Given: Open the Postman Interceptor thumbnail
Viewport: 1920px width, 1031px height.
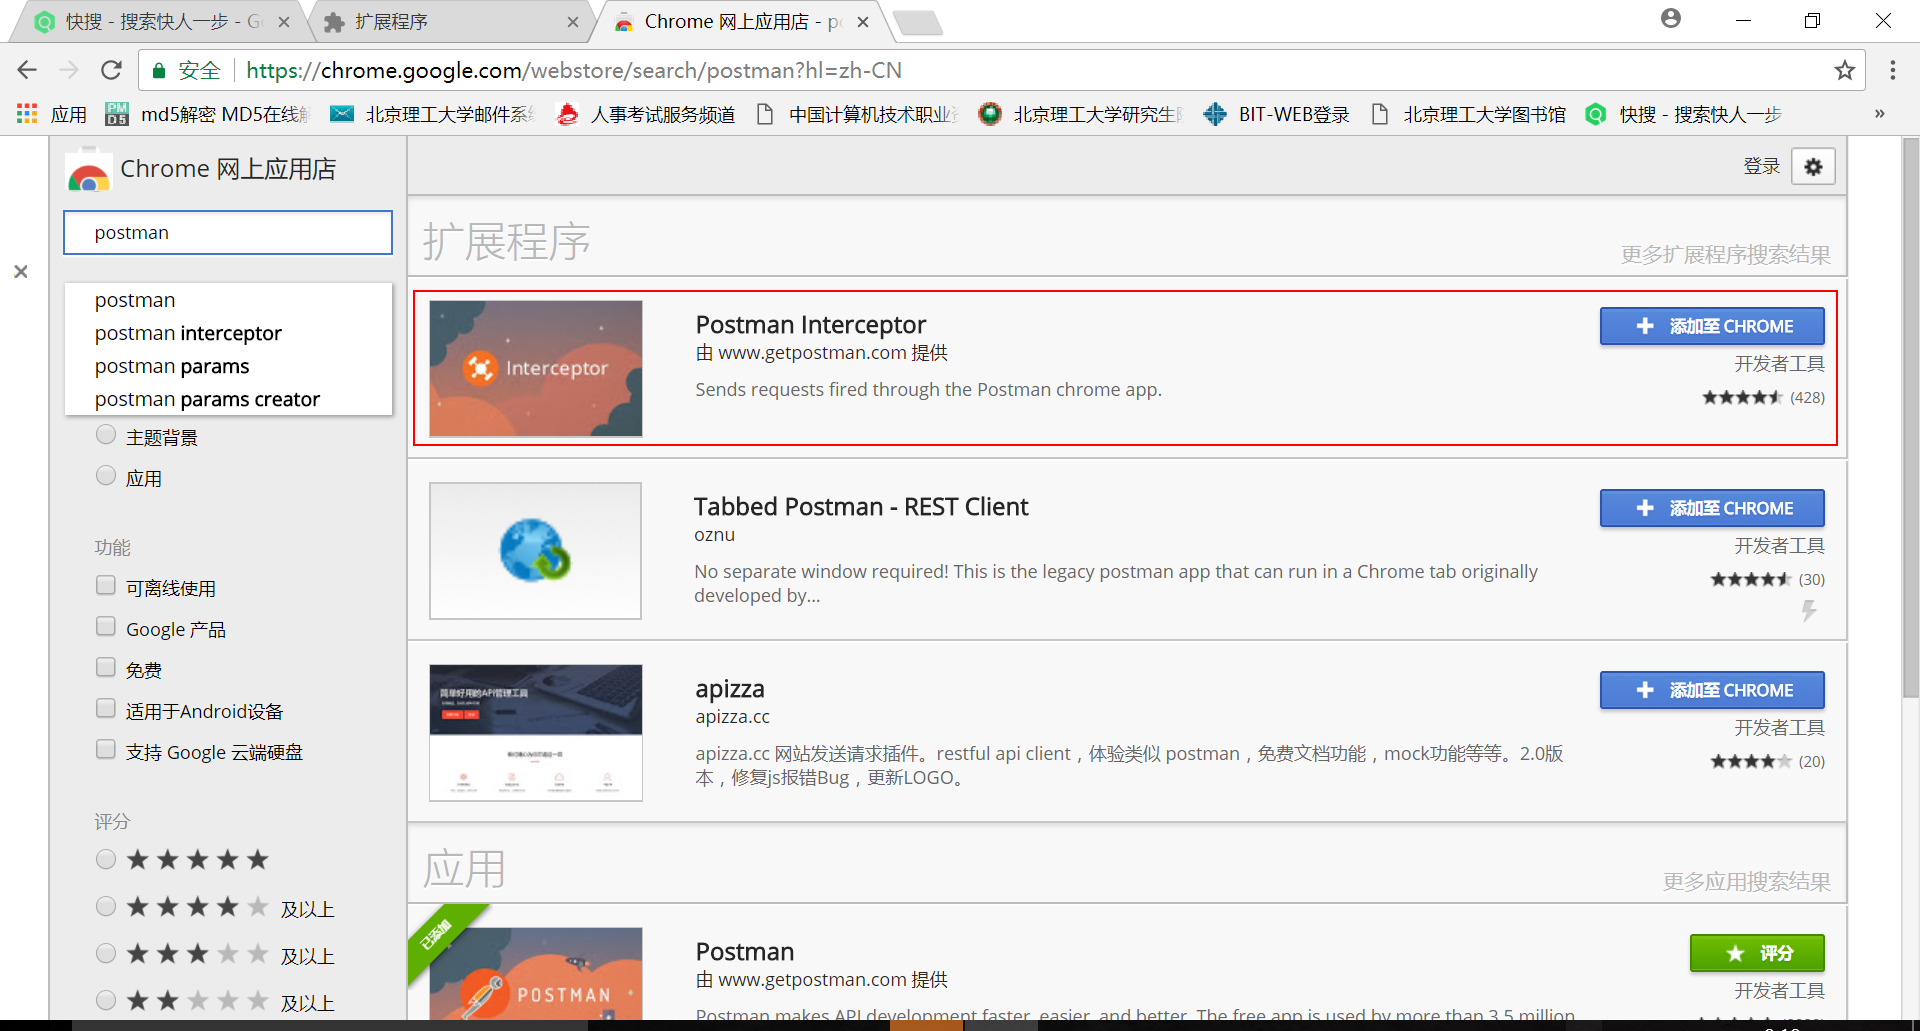Looking at the screenshot, I should [x=536, y=368].
